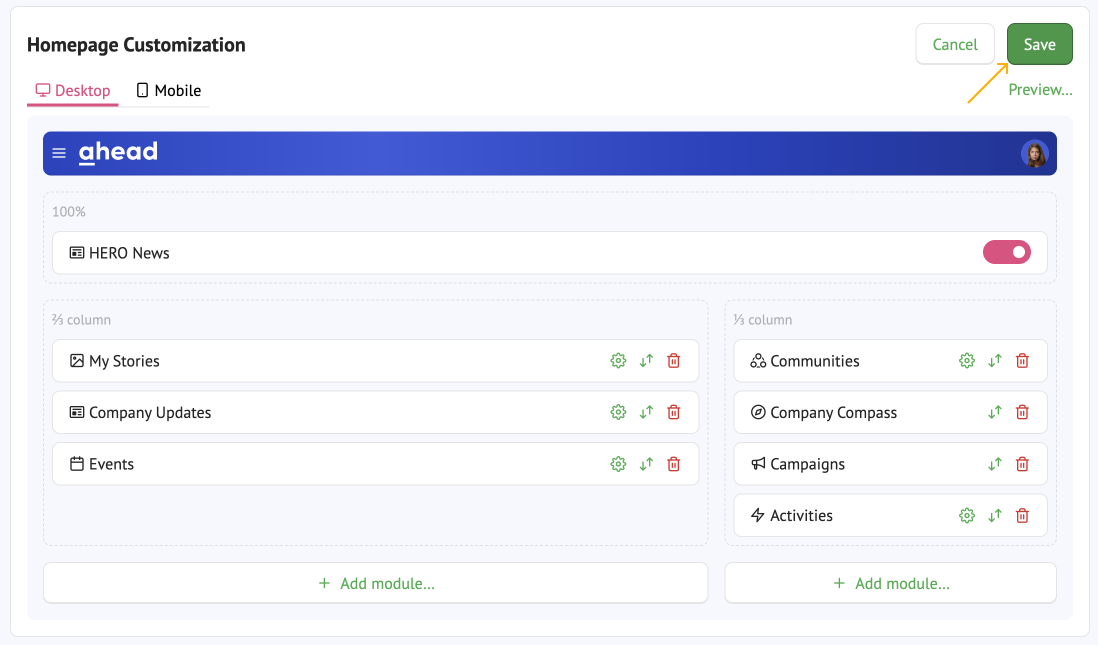The width and height of the screenshot is (1098, 645).
Task: Click the hamburger menu in the header
Action: click(x=59, y=153)
